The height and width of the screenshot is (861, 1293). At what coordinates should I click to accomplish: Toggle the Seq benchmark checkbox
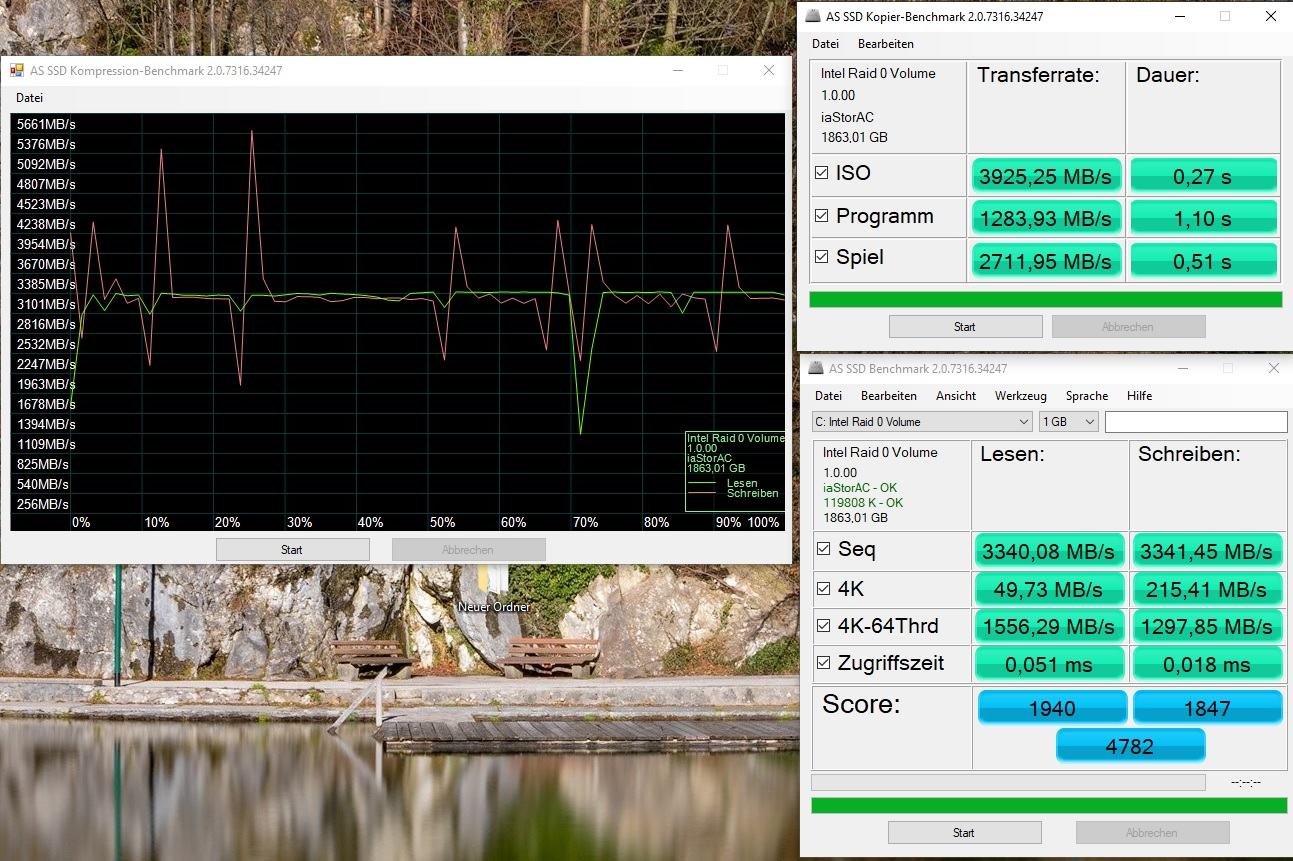pos(824,549)
